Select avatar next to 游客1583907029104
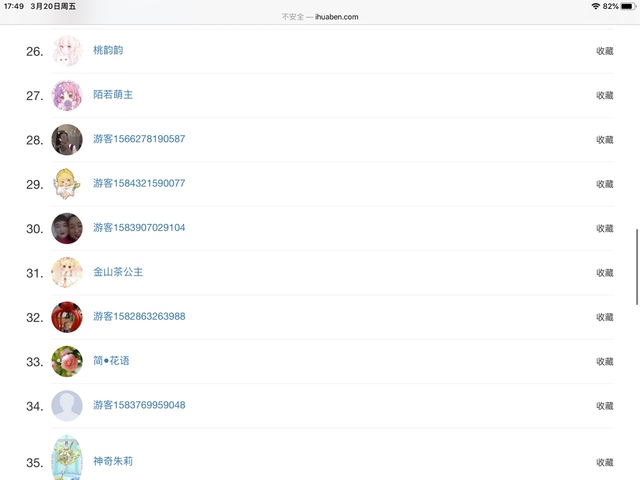640x480 pixels. tap(67, 228)
